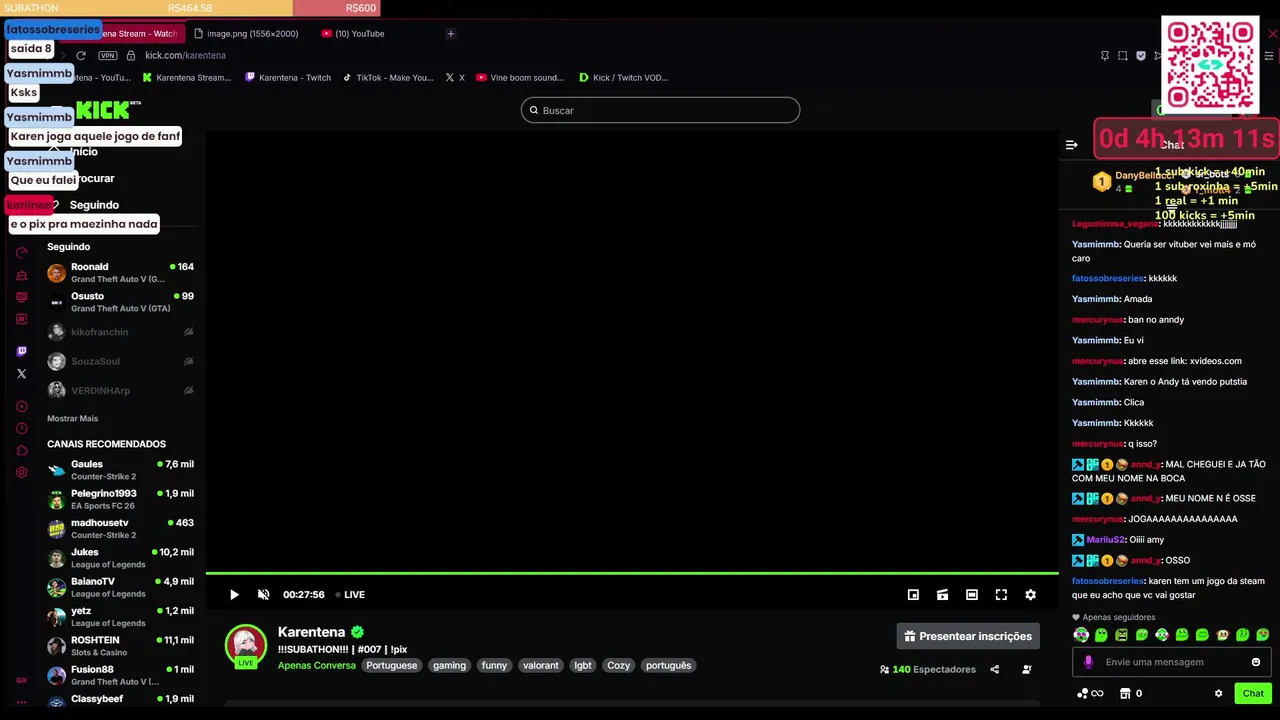
Task: View the 140 Espectadores count
Action: 927,669
